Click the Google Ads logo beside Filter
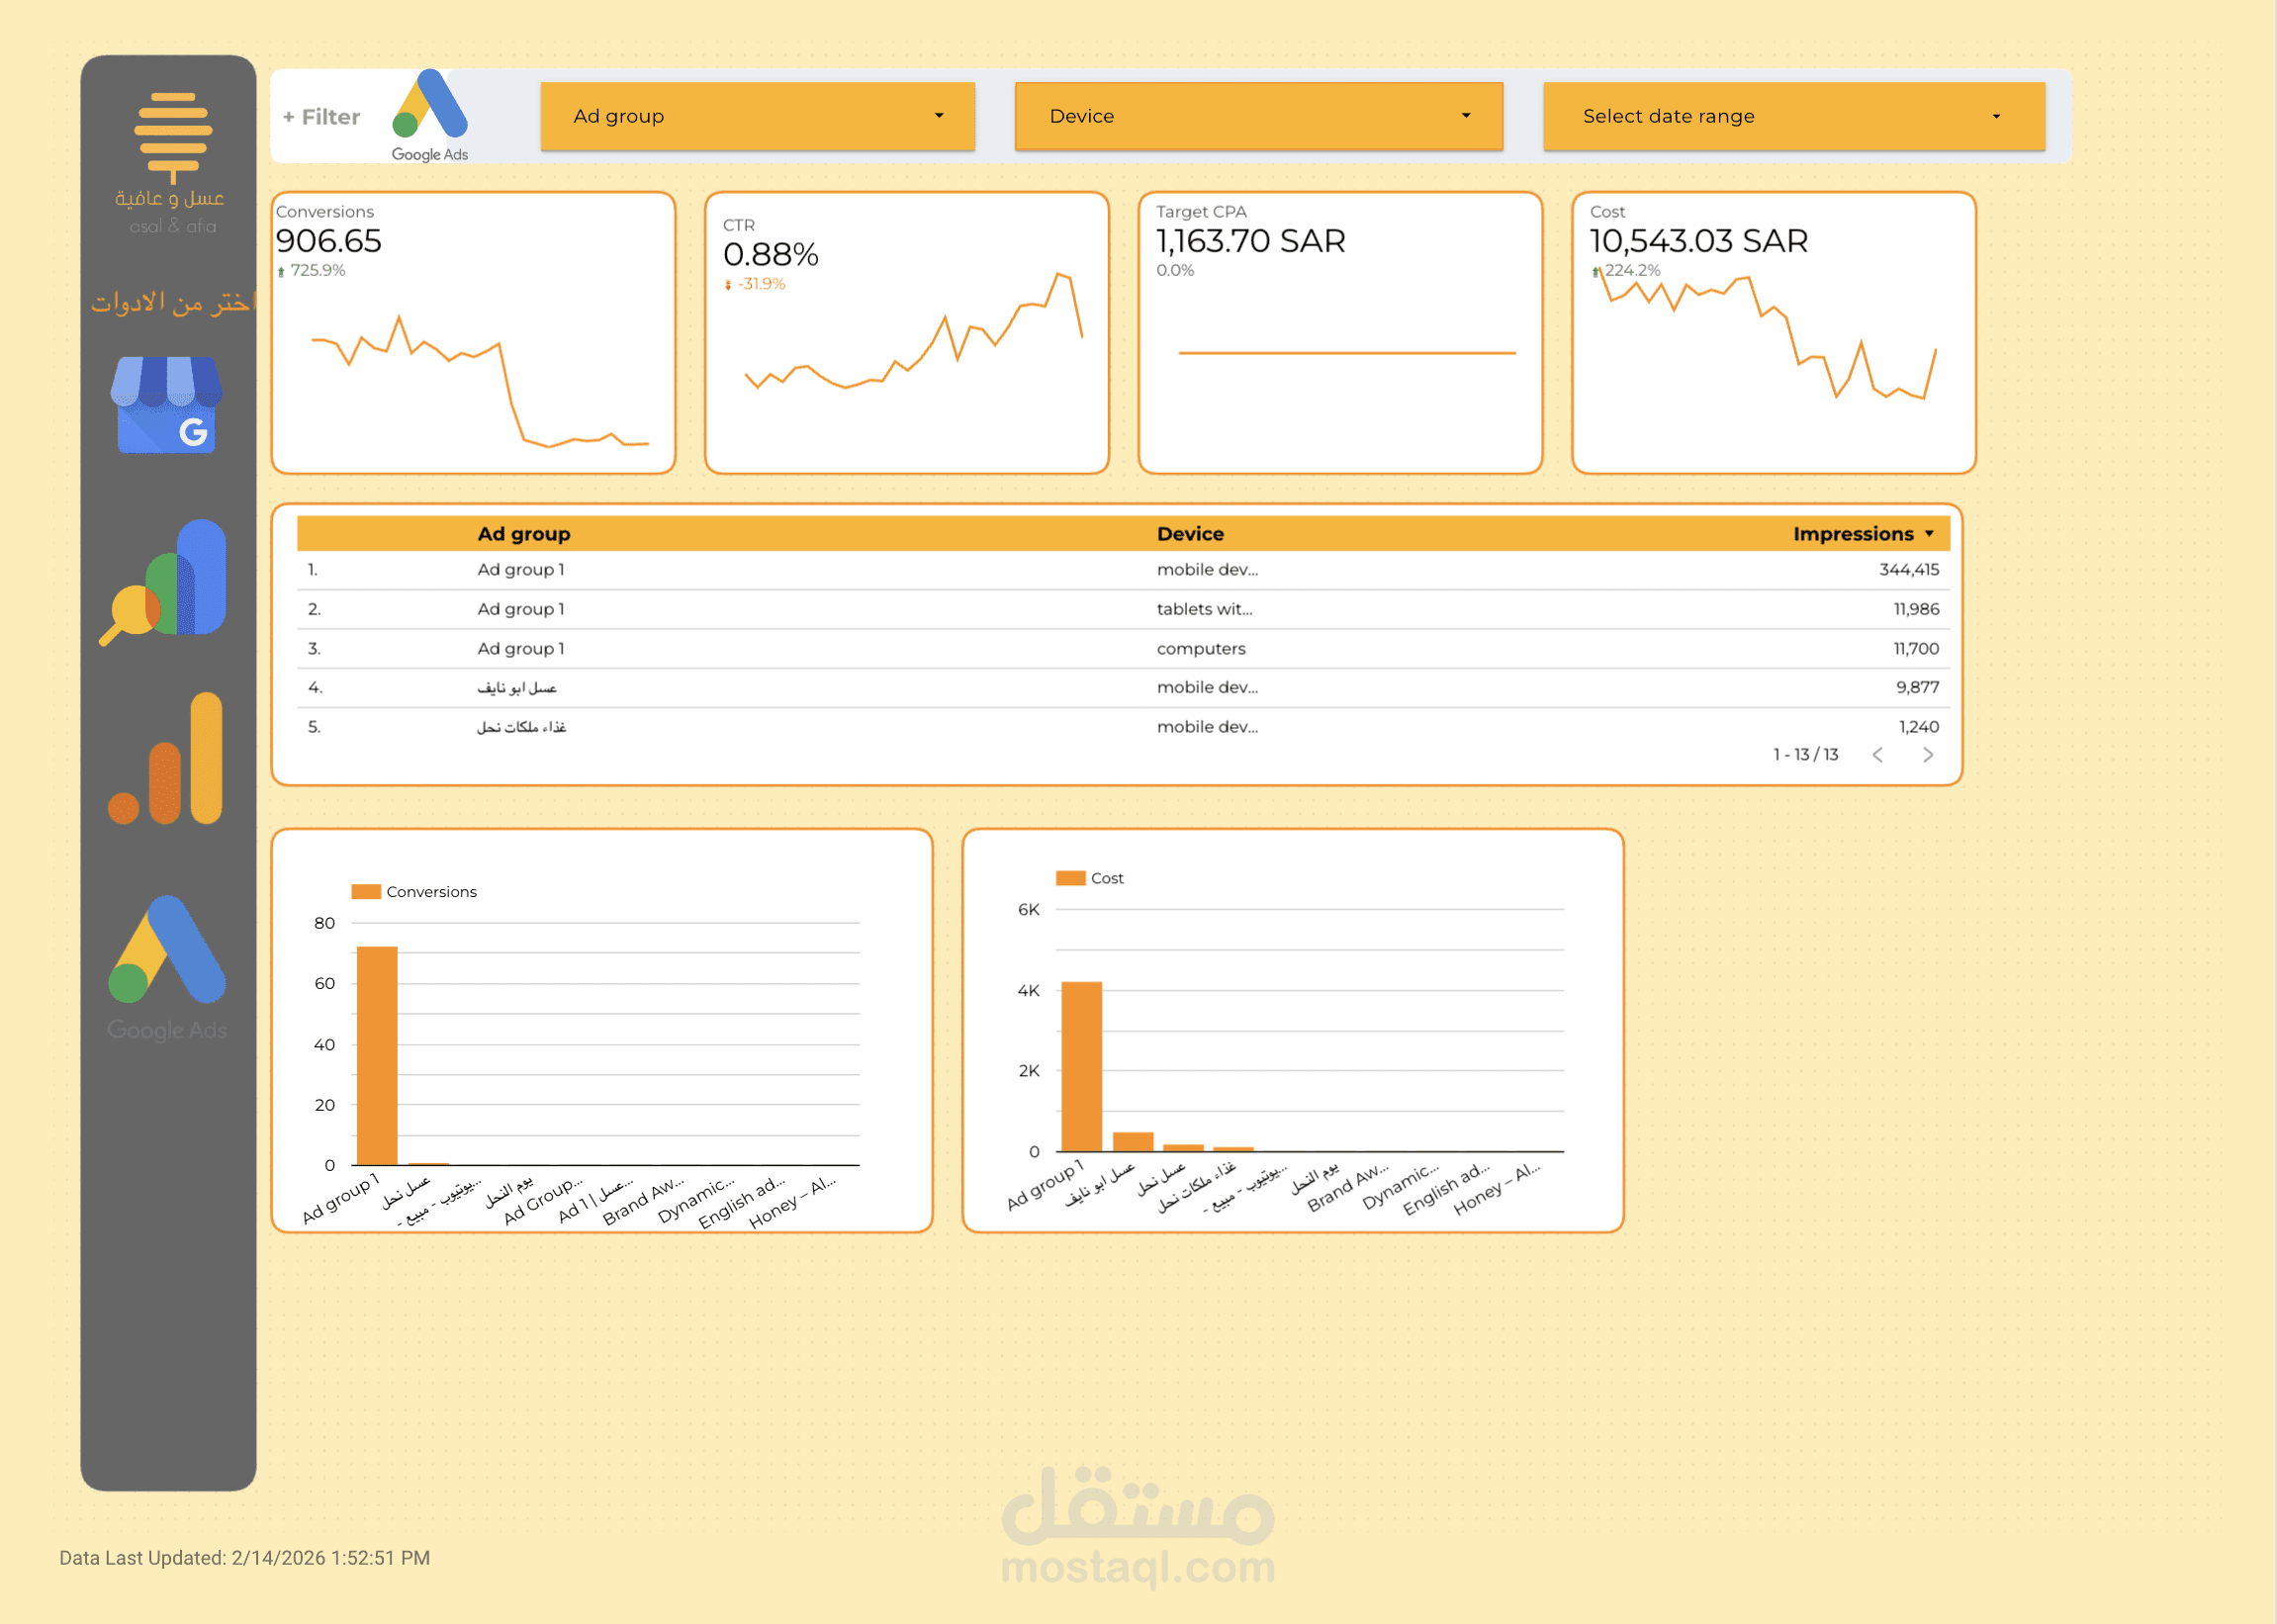The image size is (2277, 1624). 430,108
